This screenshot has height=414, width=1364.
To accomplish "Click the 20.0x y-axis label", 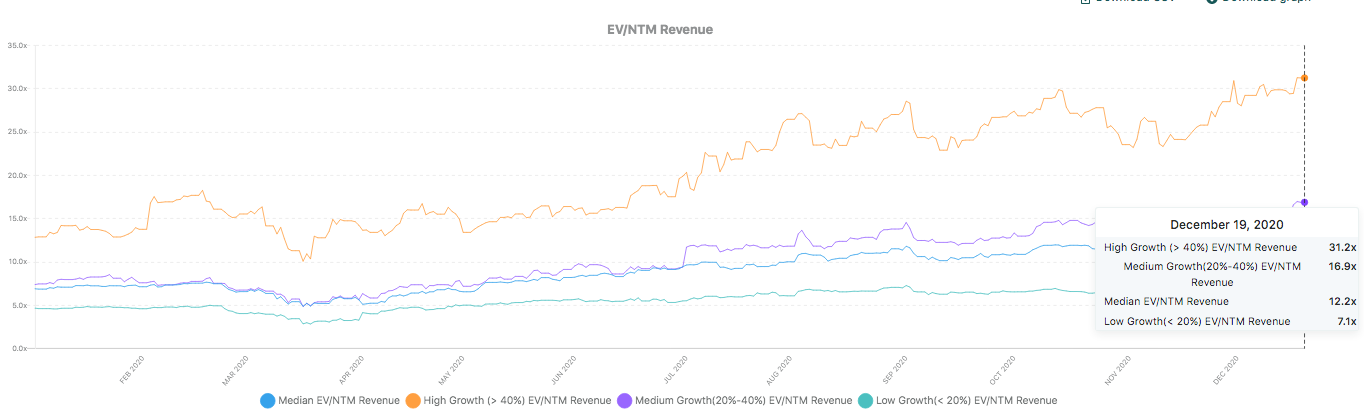I will pos(17,175).
